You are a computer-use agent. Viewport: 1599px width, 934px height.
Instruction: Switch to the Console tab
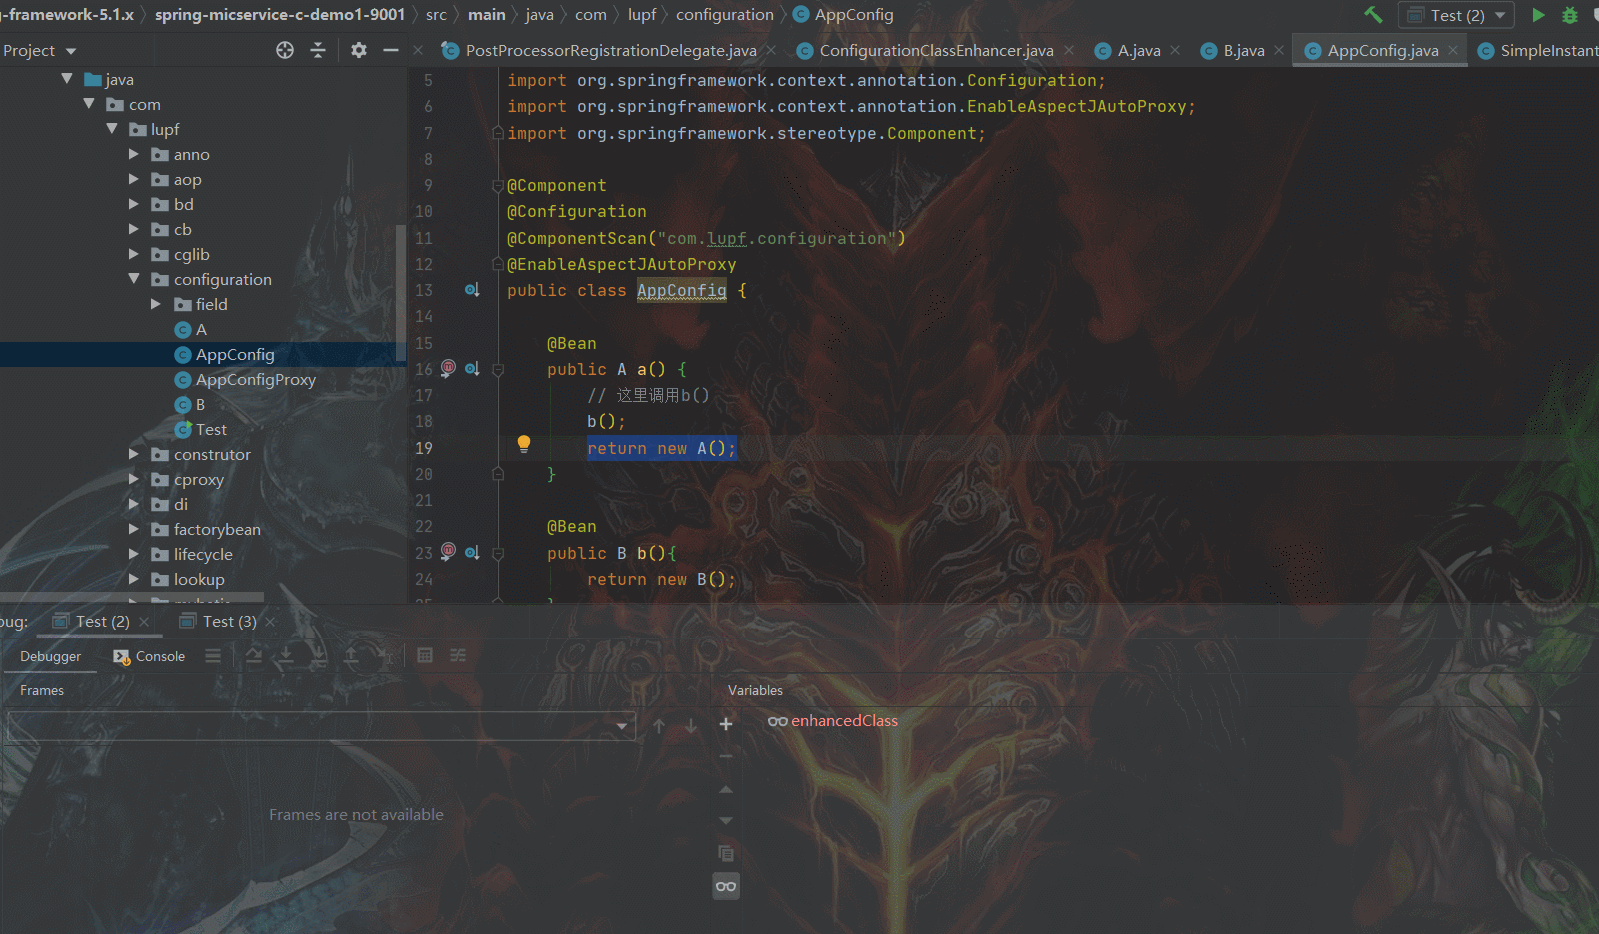click(150, 656)
